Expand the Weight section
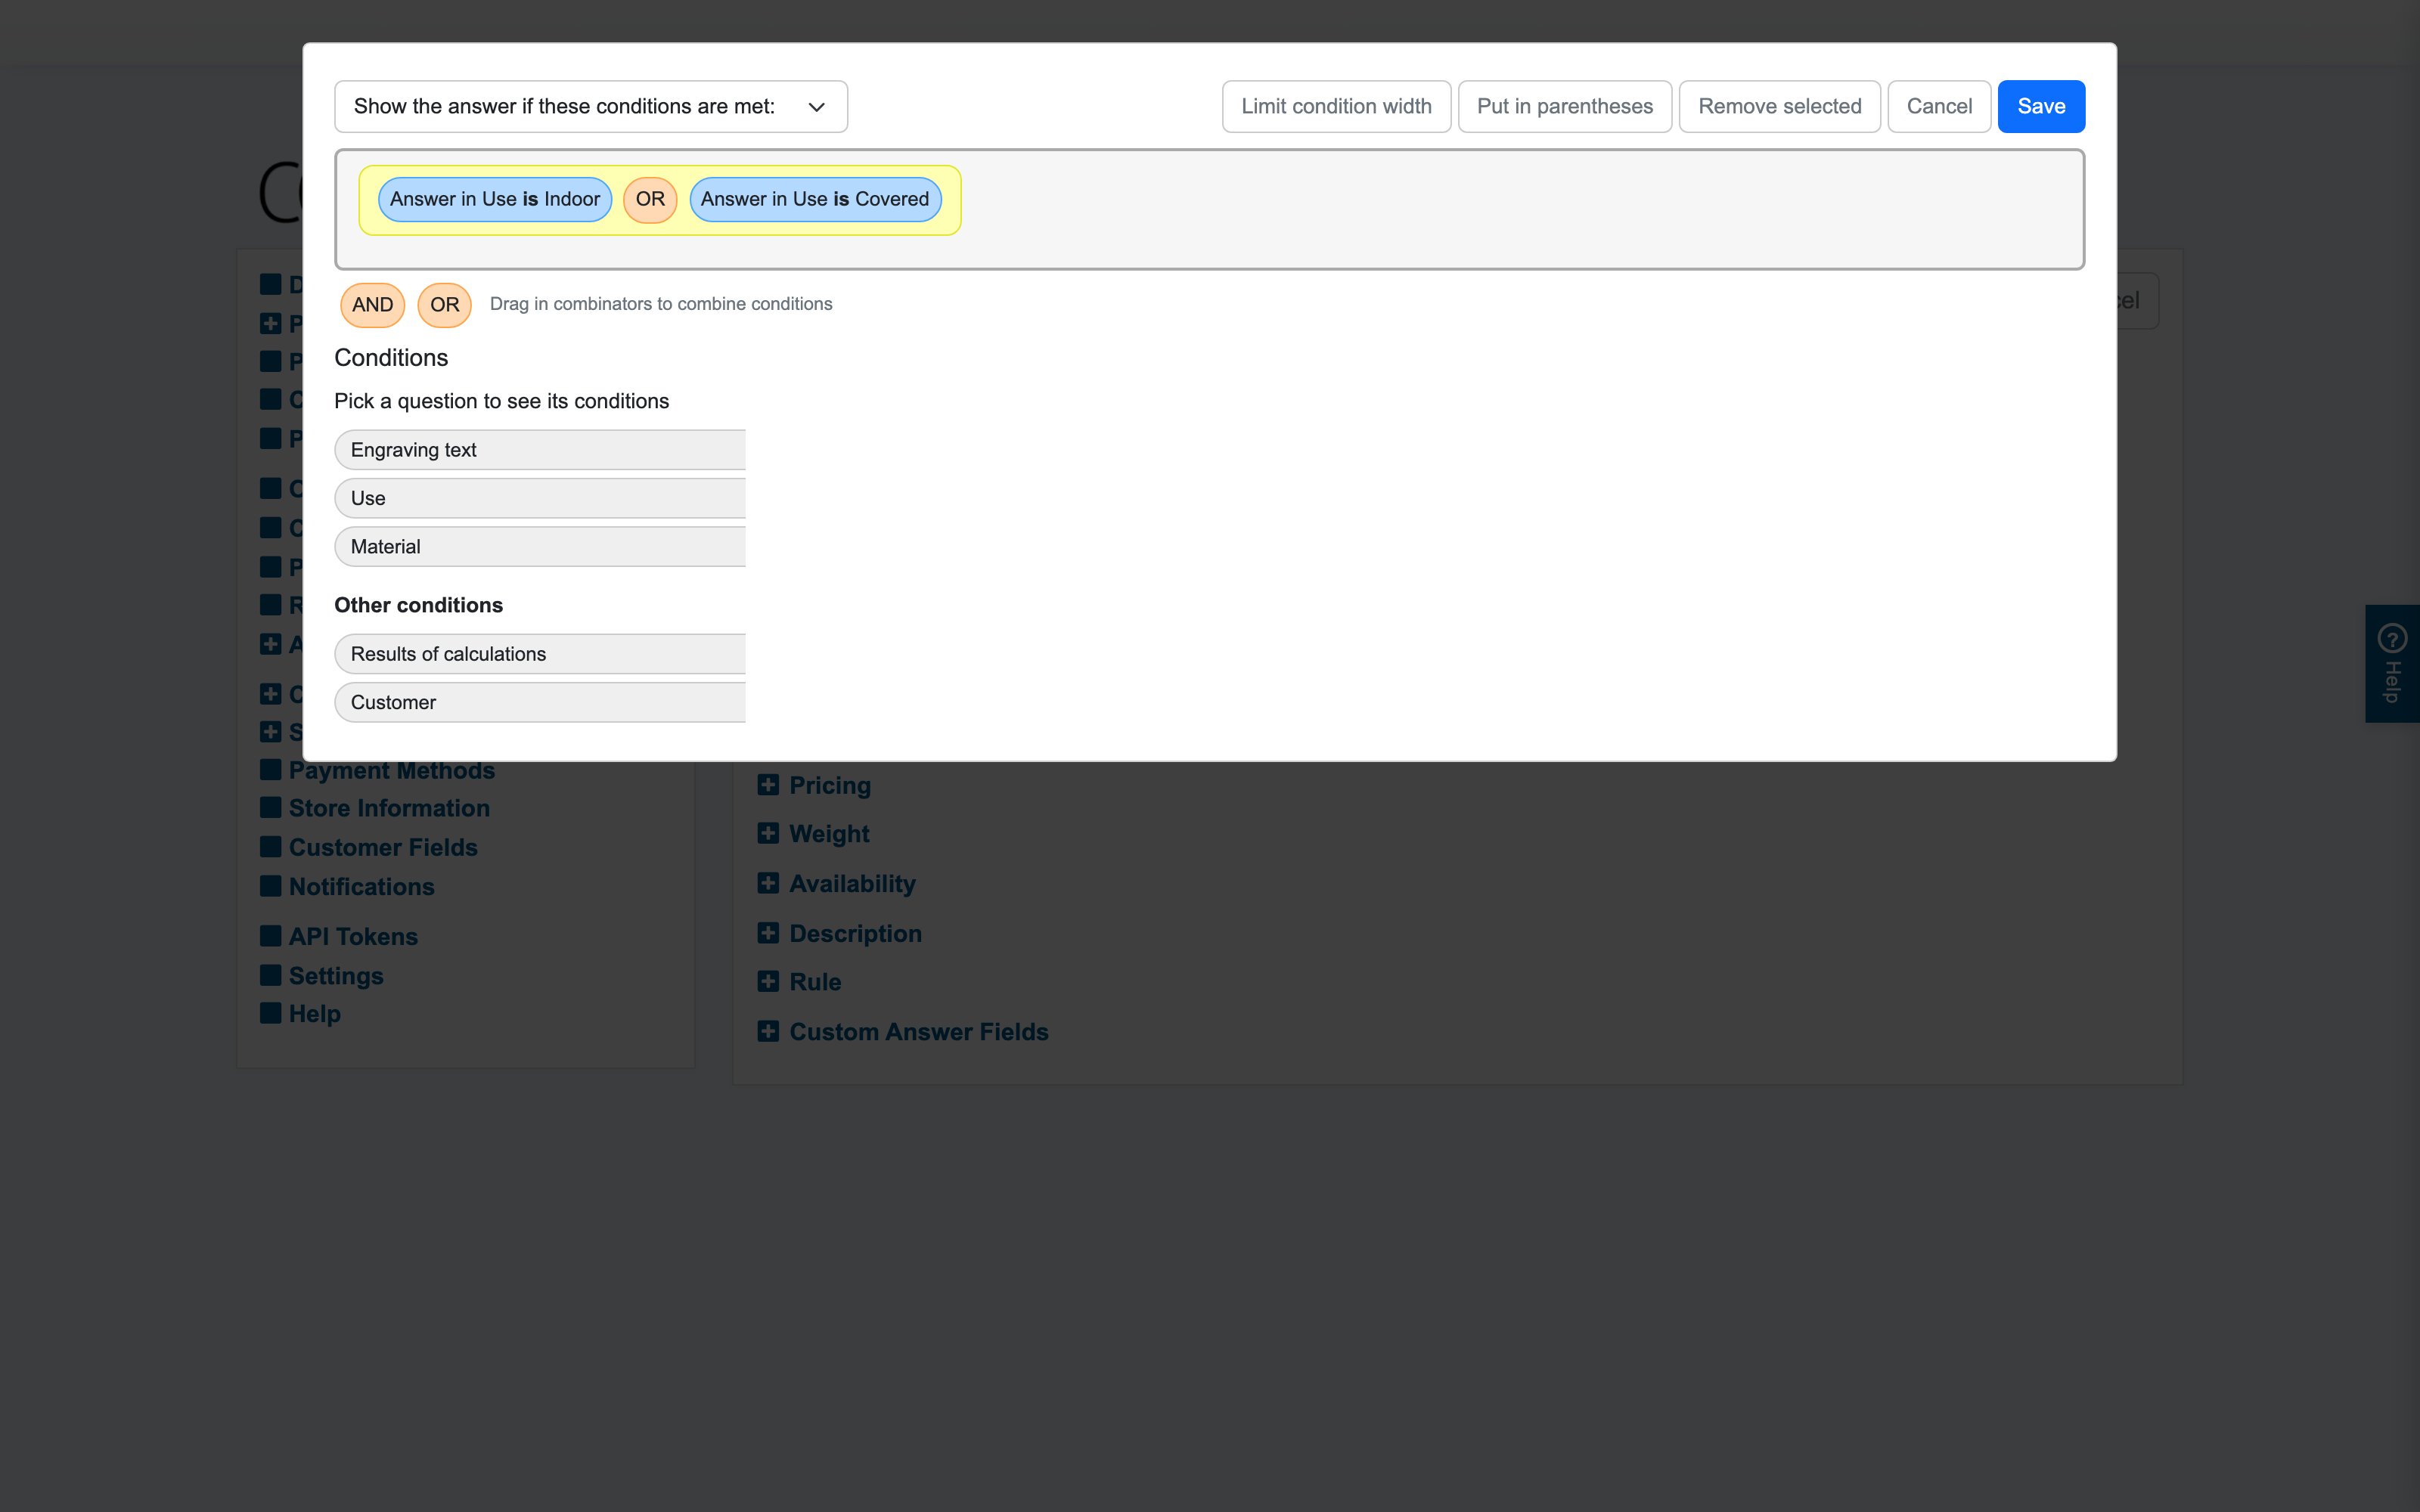Screen dimensions: 2420x1512 coord(828,833)
